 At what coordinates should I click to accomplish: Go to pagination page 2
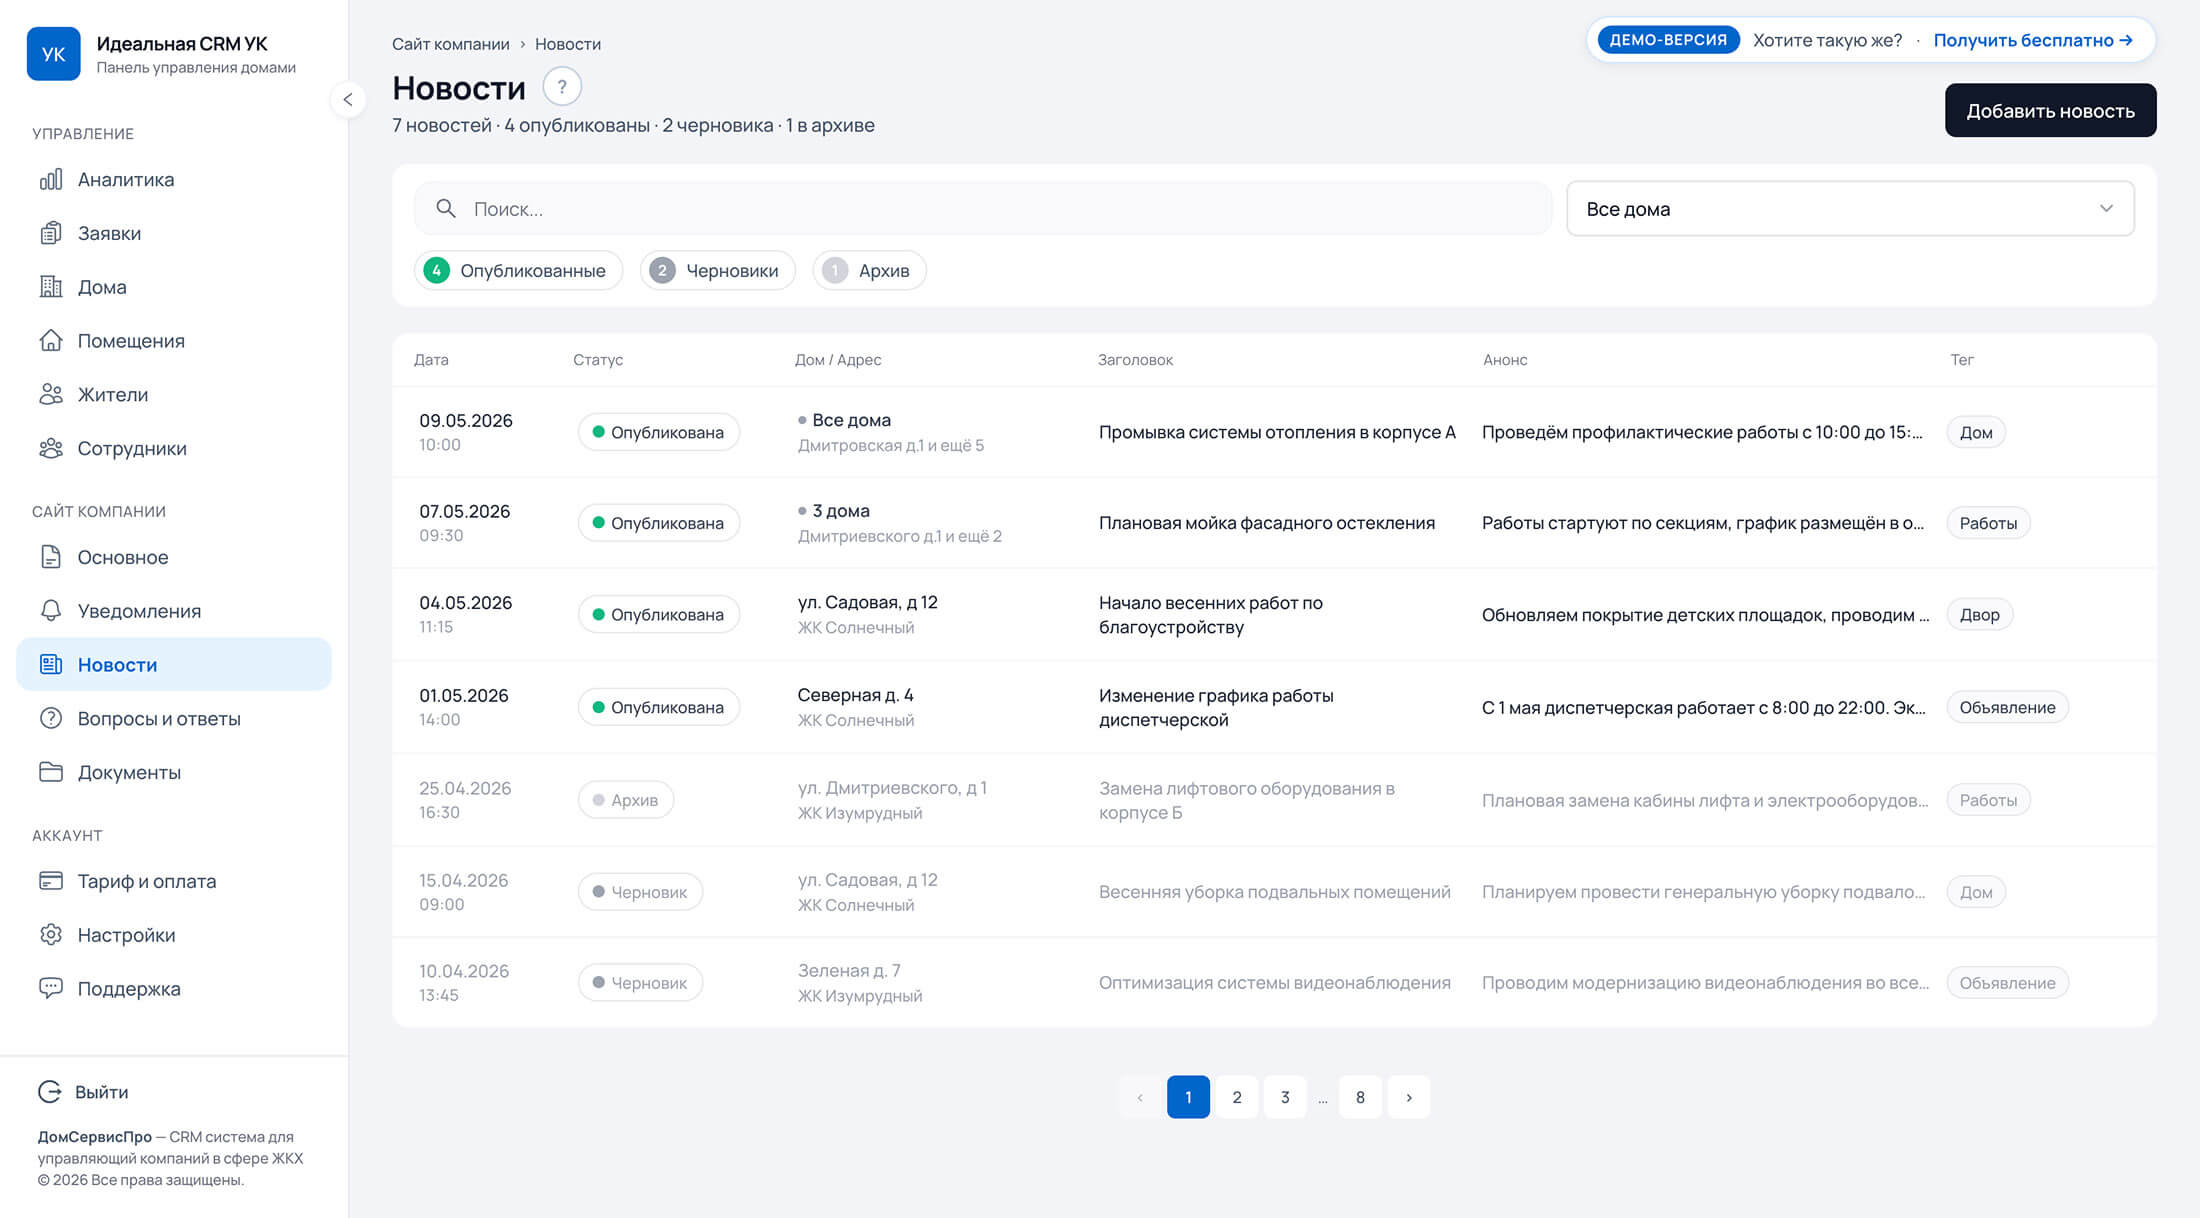pyautogui.click(x=1237, y=1097)
